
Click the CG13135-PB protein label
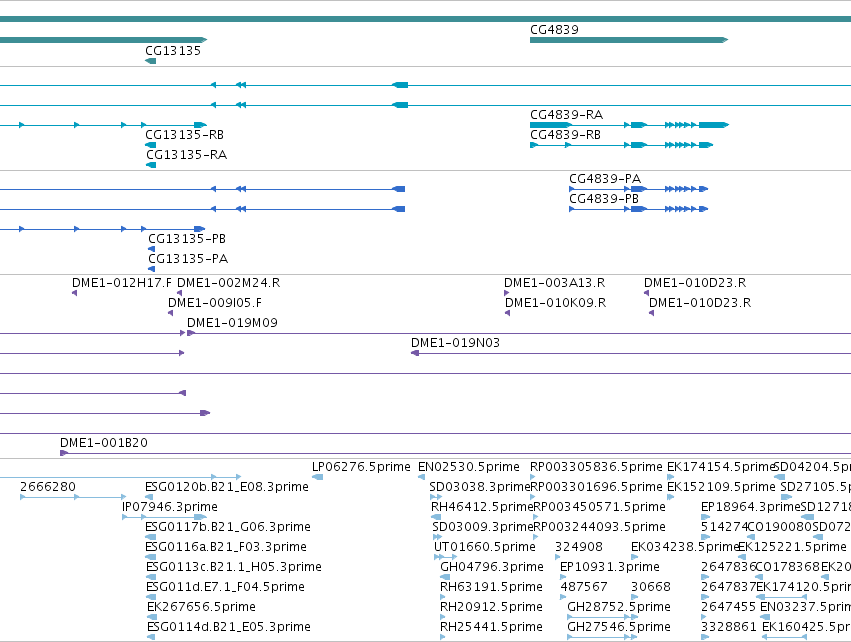click(x=187, y=239)
